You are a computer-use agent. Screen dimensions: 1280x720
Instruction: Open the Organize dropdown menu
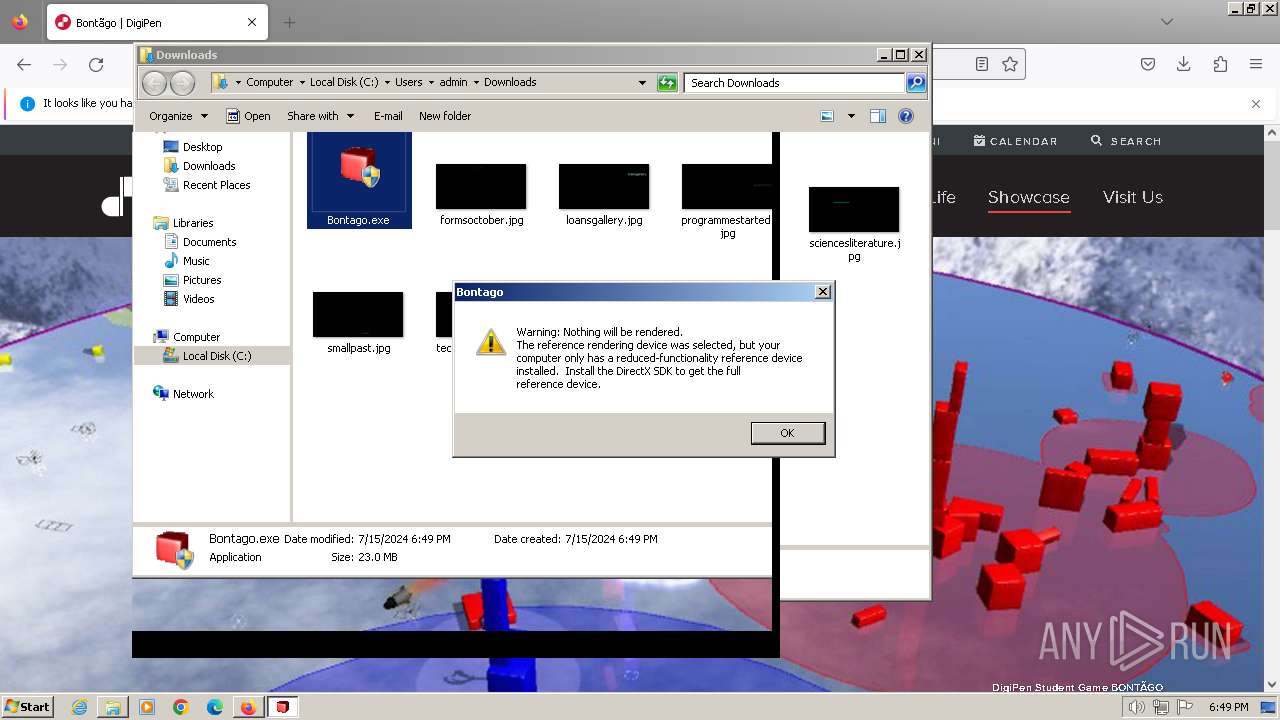click(178, 116)
